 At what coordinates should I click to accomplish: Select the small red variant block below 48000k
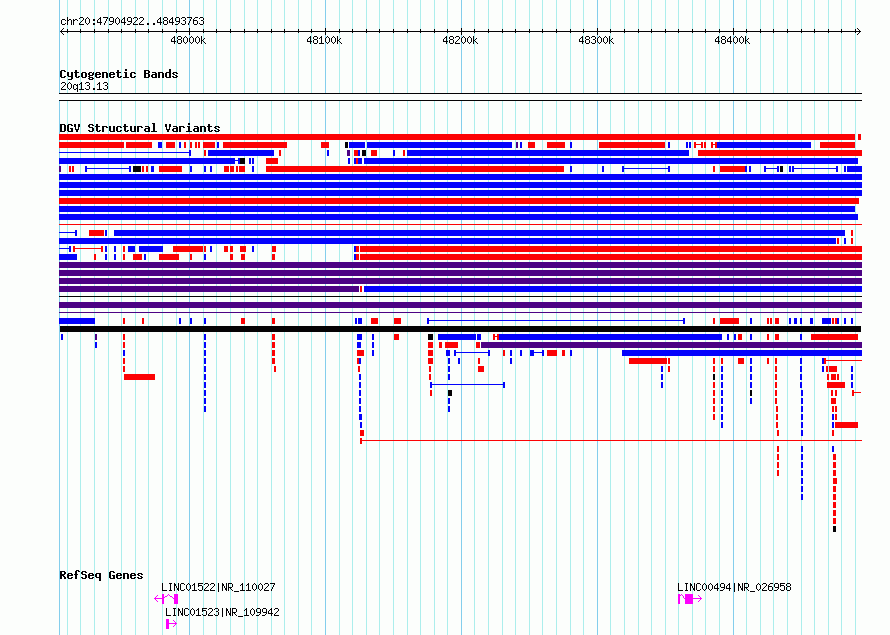coord(139,377)
